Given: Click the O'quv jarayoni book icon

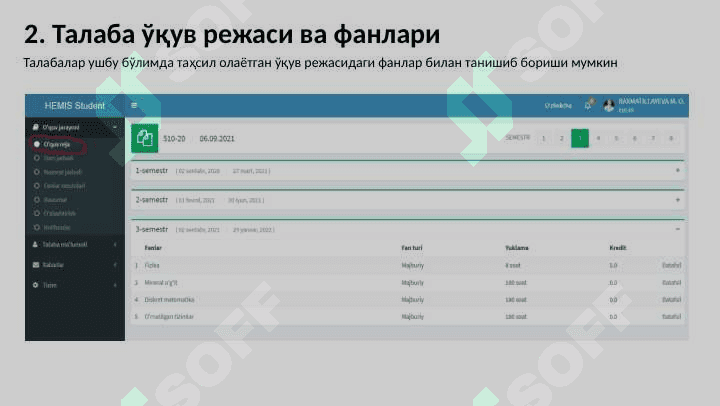Looking at the screenshot, I should [x=36, y=127].
